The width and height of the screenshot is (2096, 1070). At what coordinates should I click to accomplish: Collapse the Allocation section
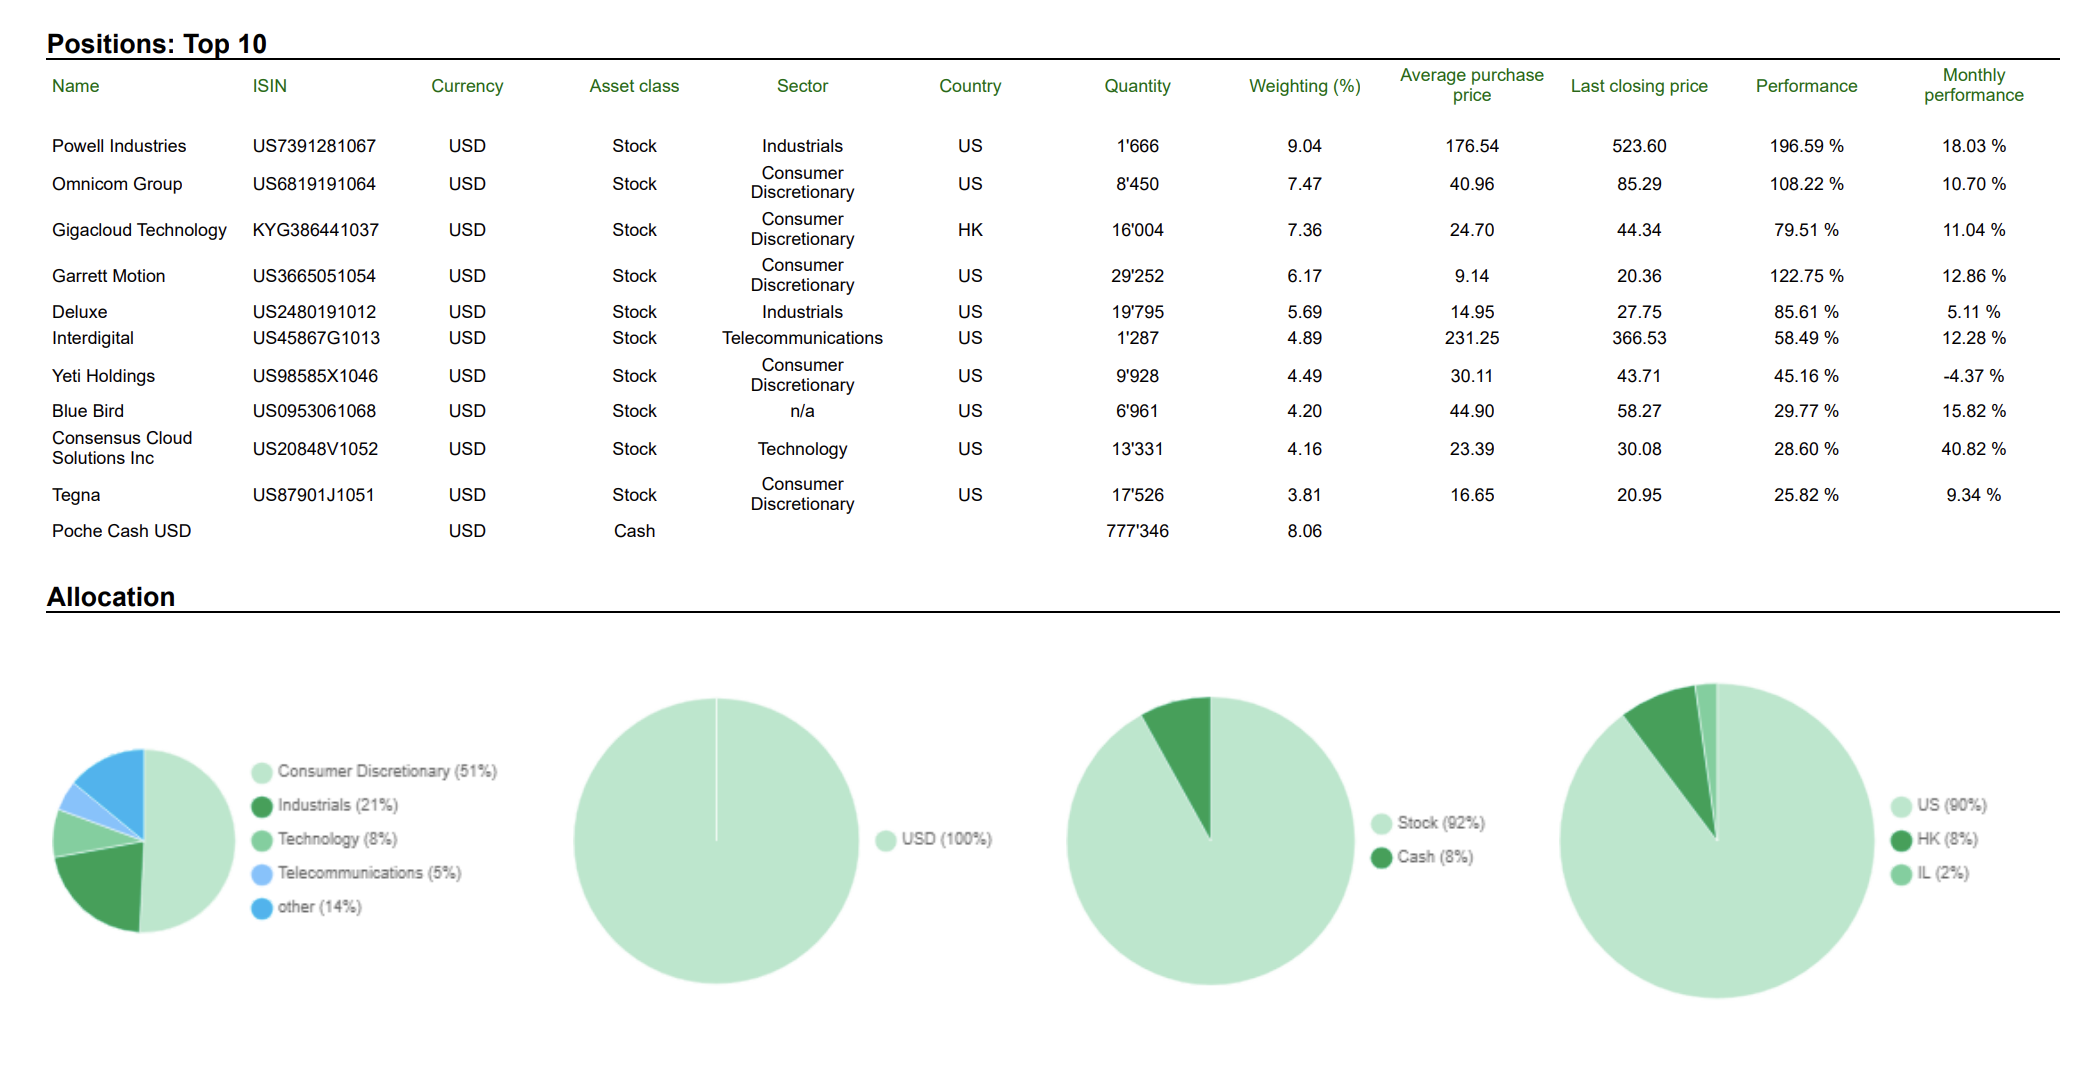[110, 597]
